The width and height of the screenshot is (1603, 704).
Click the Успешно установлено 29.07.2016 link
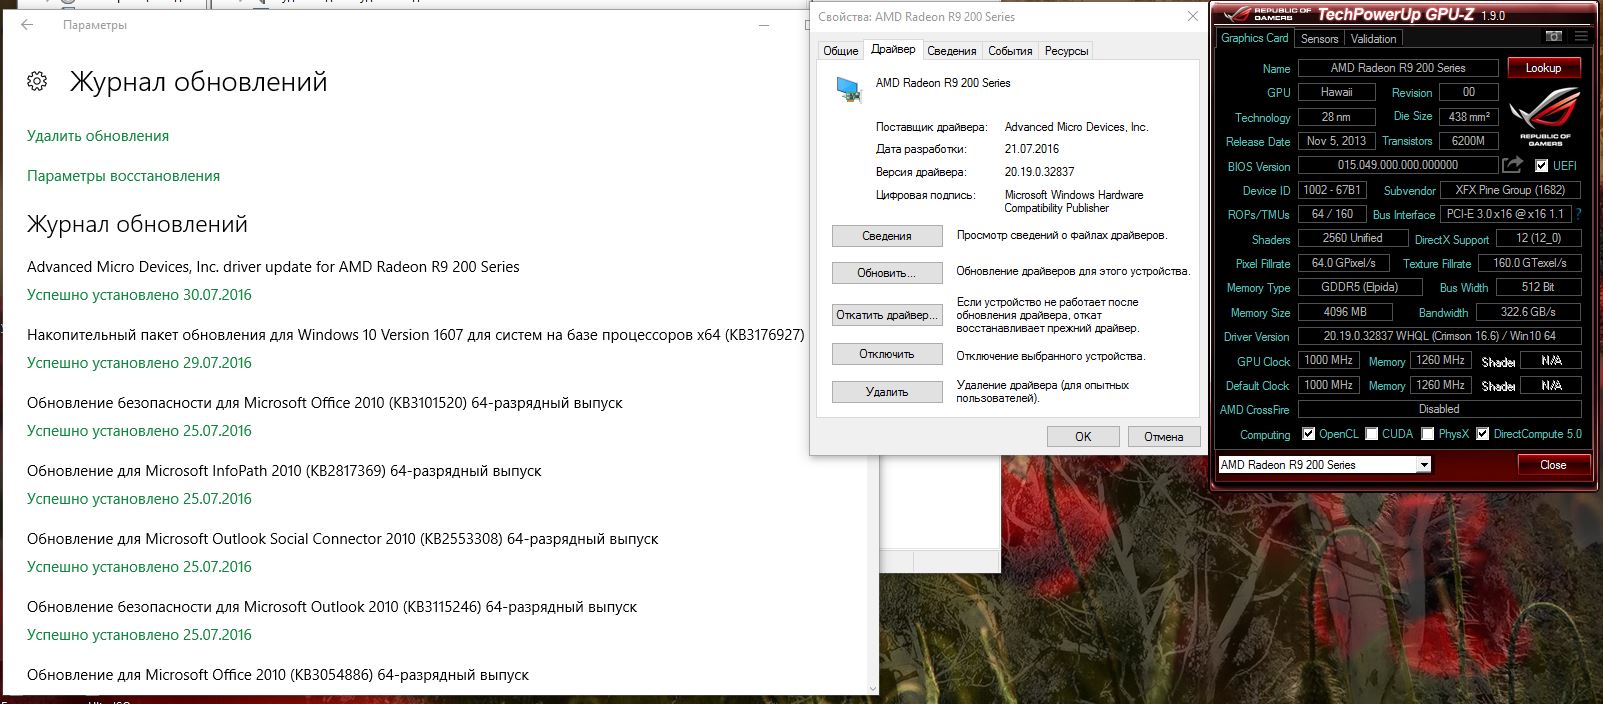click(x=139, y=363)
